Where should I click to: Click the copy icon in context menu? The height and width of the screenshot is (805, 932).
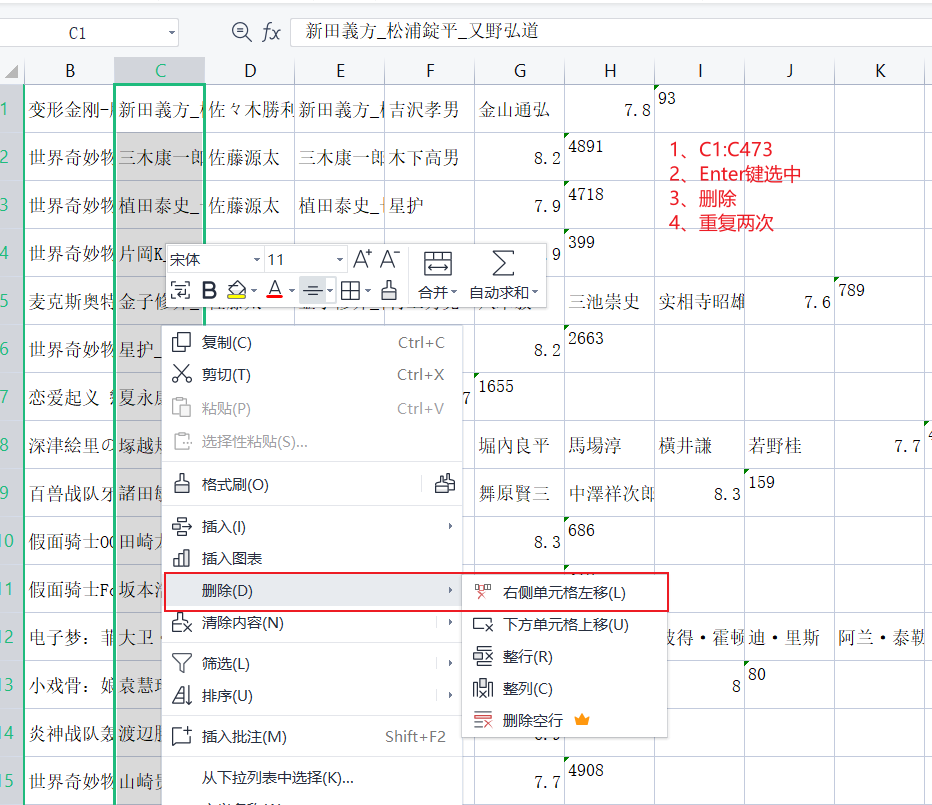[181, 342]
